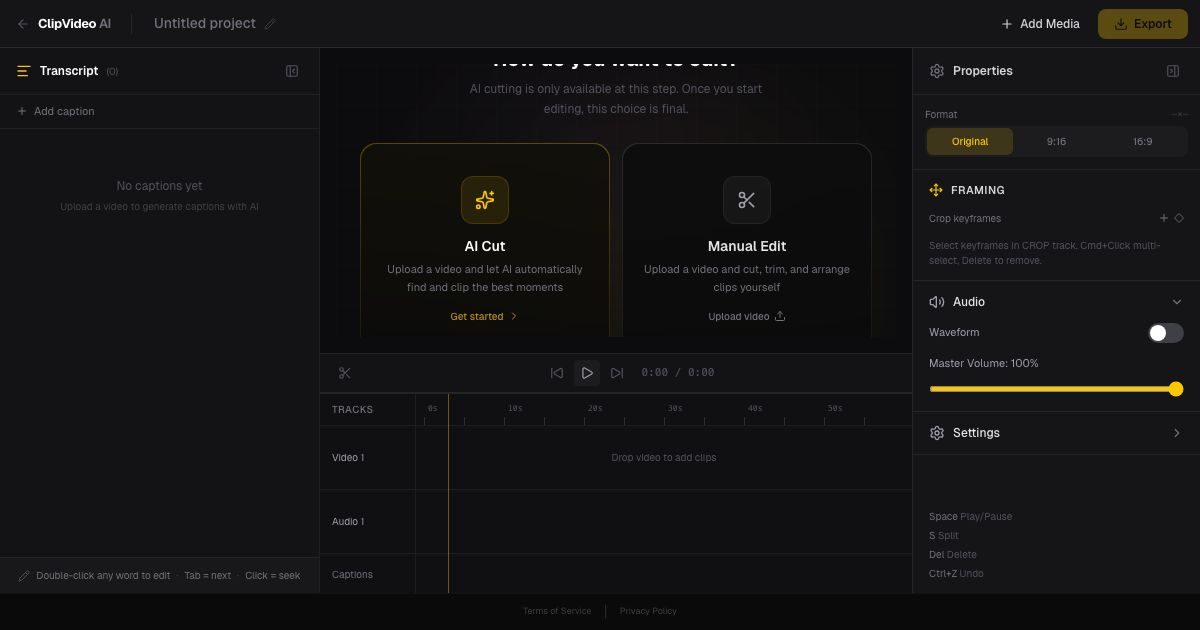Add a caption
Viewport: 1200px width, 630px height.
tap(56, 111)
